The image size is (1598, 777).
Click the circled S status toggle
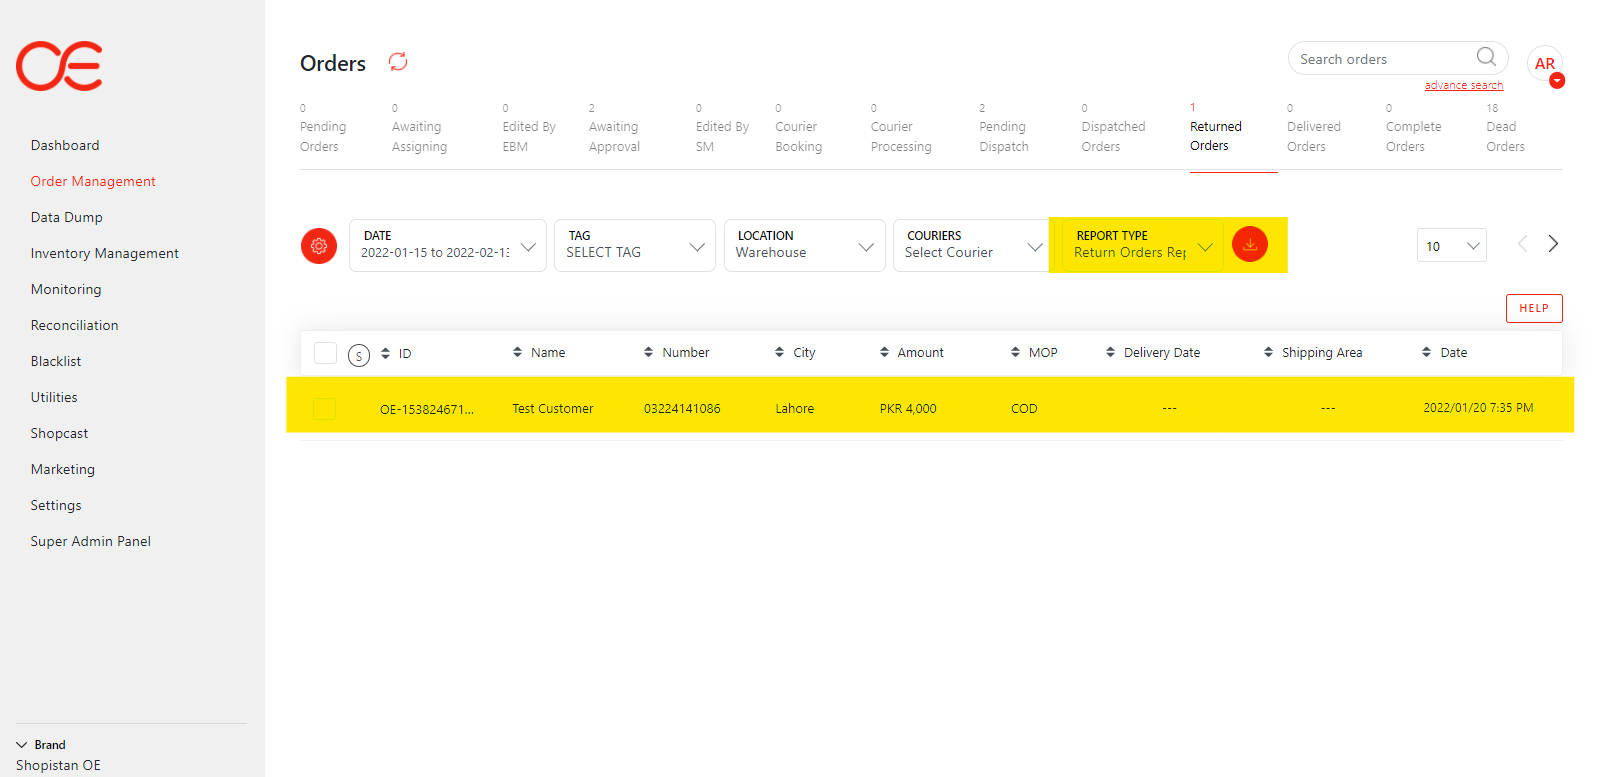point(359,355)
